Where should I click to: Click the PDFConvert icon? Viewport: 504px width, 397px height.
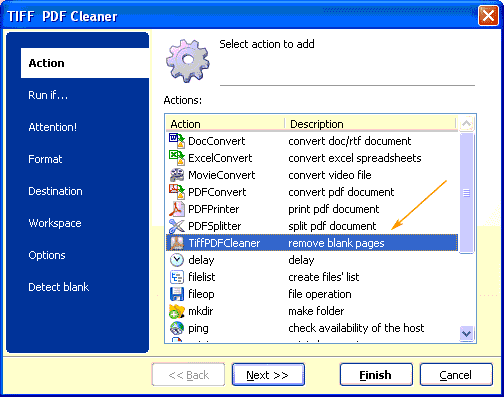177,192
